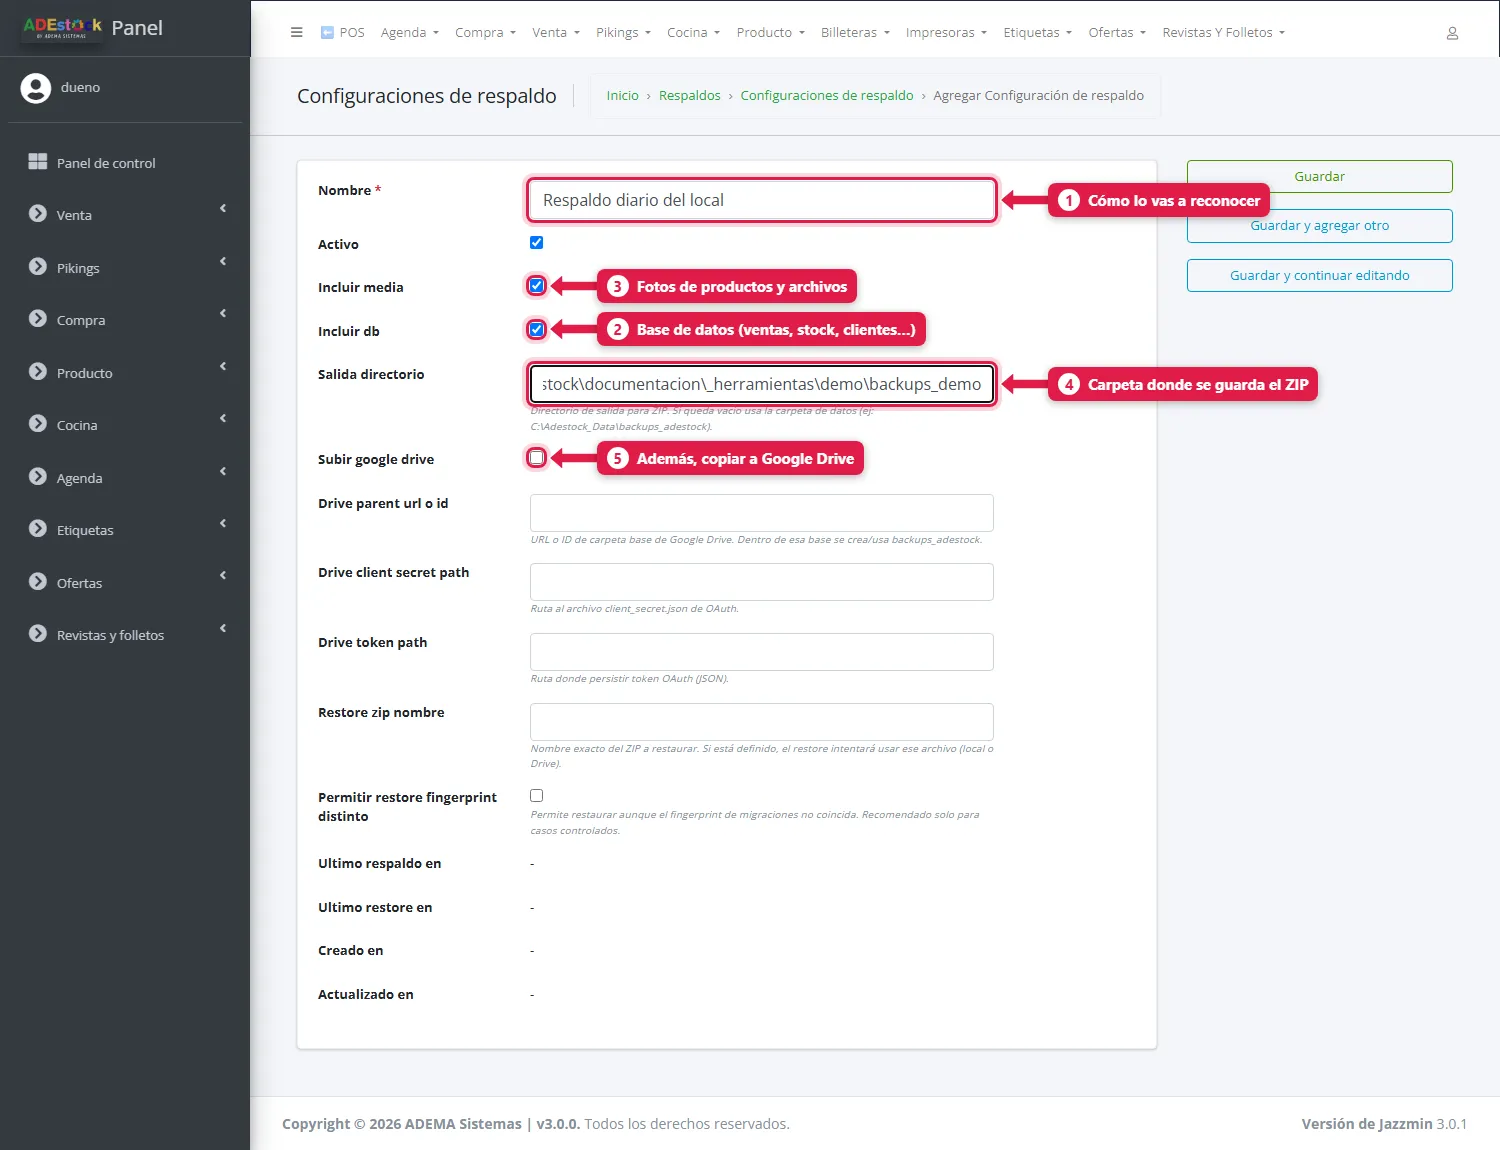Open the Etiquetas top menu
Image resolution: width=1500 pixels, height=1150 pixels.
coord(1037,32)
